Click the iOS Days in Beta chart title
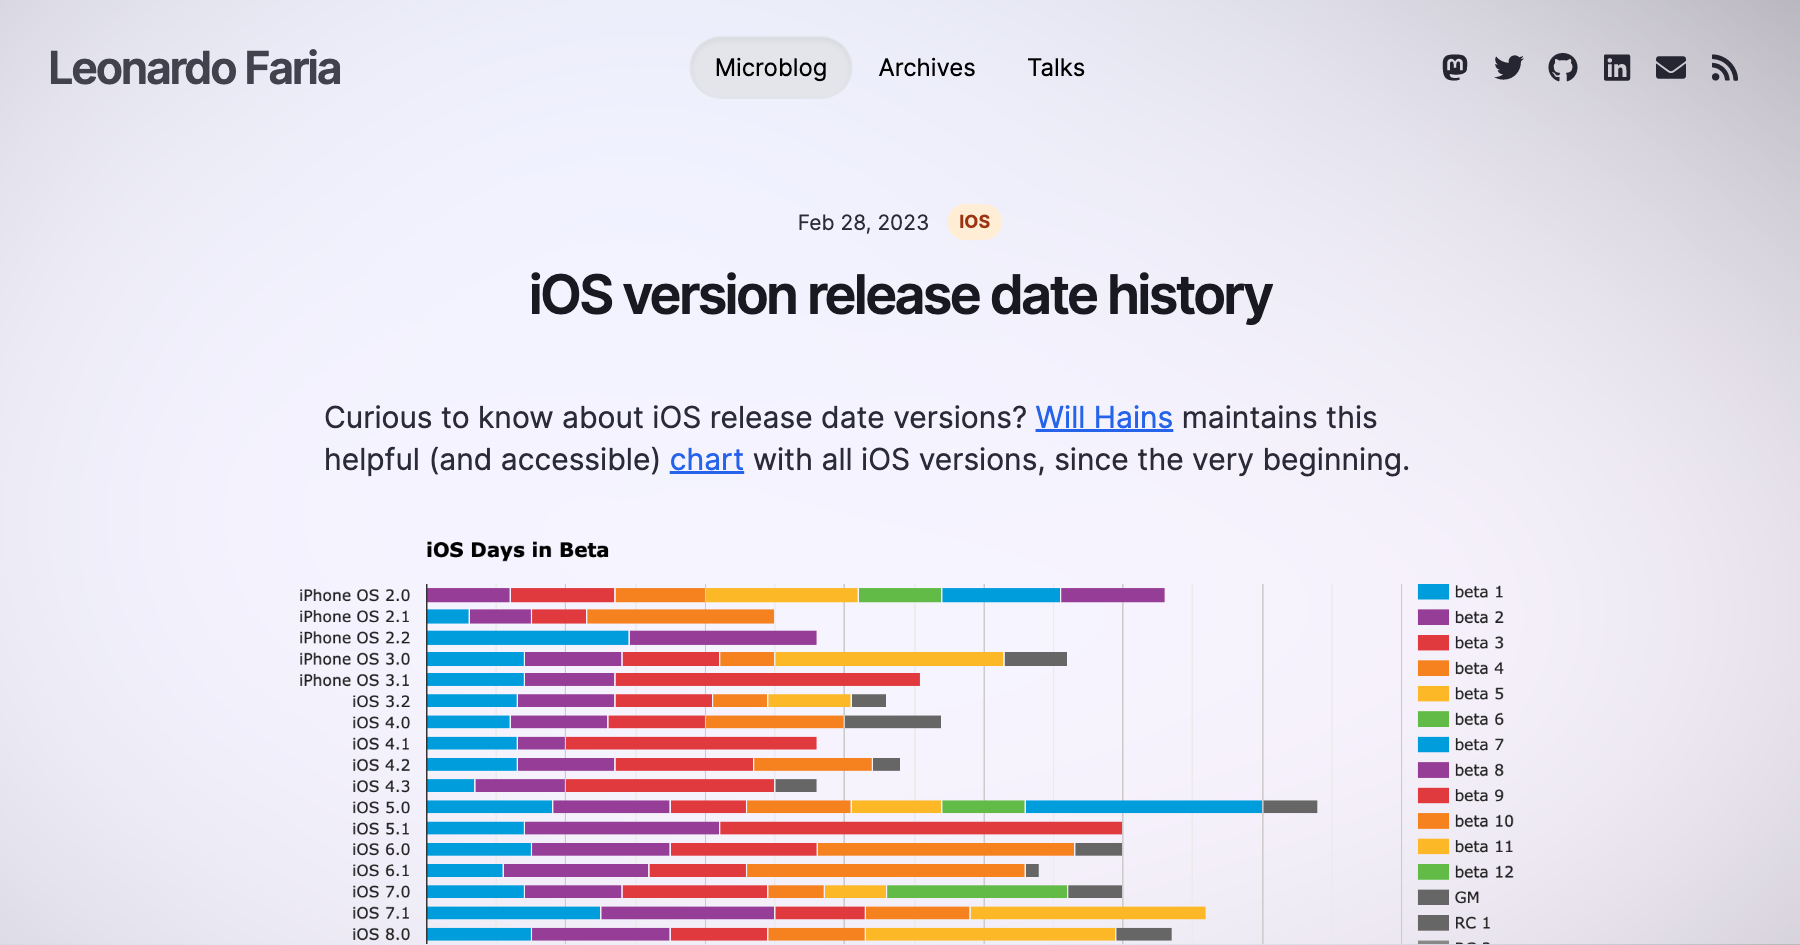 (x=517, y=549)
